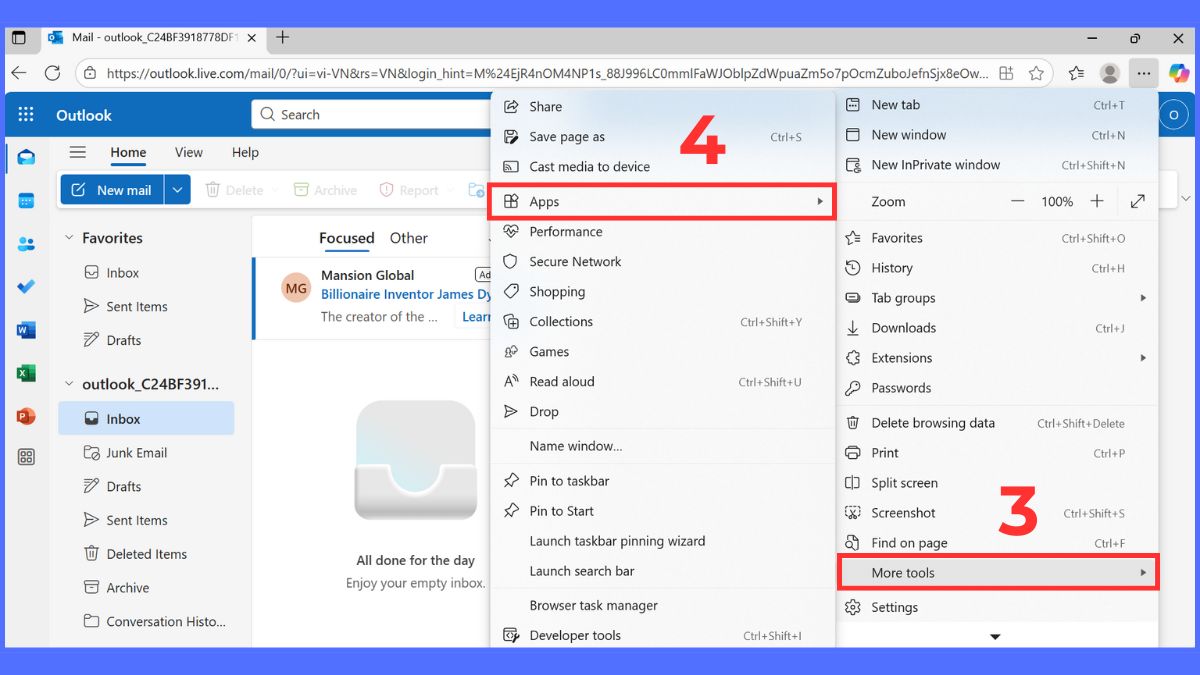Enter full screen via zoom arrow
1200x675 pixels.
(x=1137, y=201)
